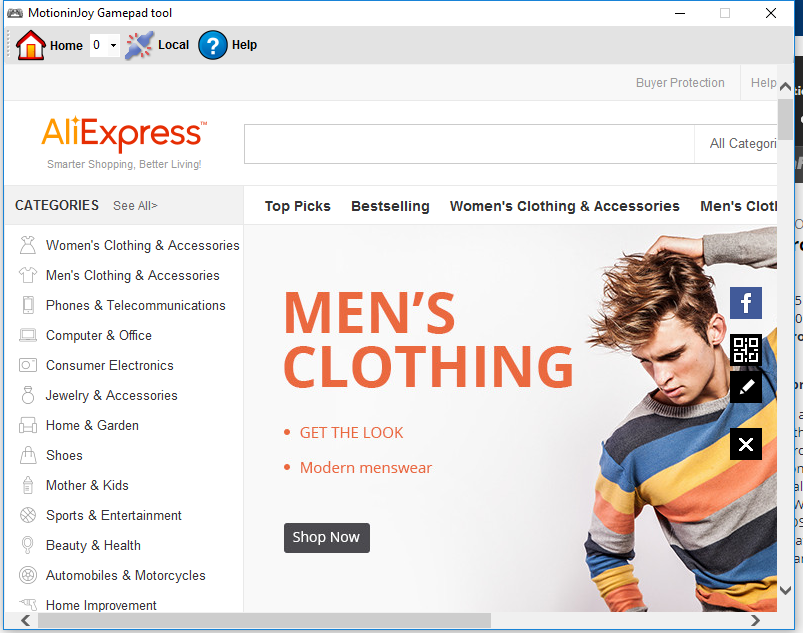Minimize the MotioninJoy Gamepad tool window
This screenshot has width=803, height=633.
(680, 13)
